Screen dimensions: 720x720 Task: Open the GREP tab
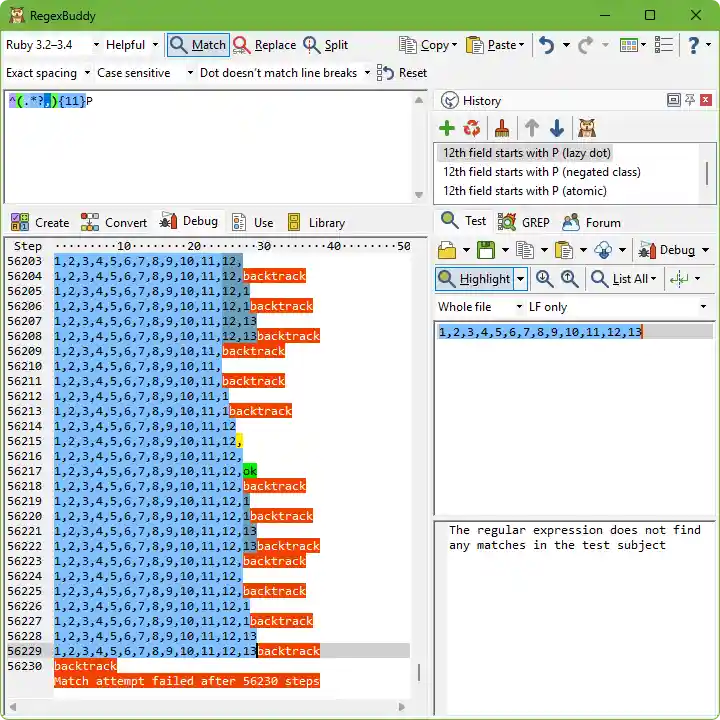click(x=524, y=223)
